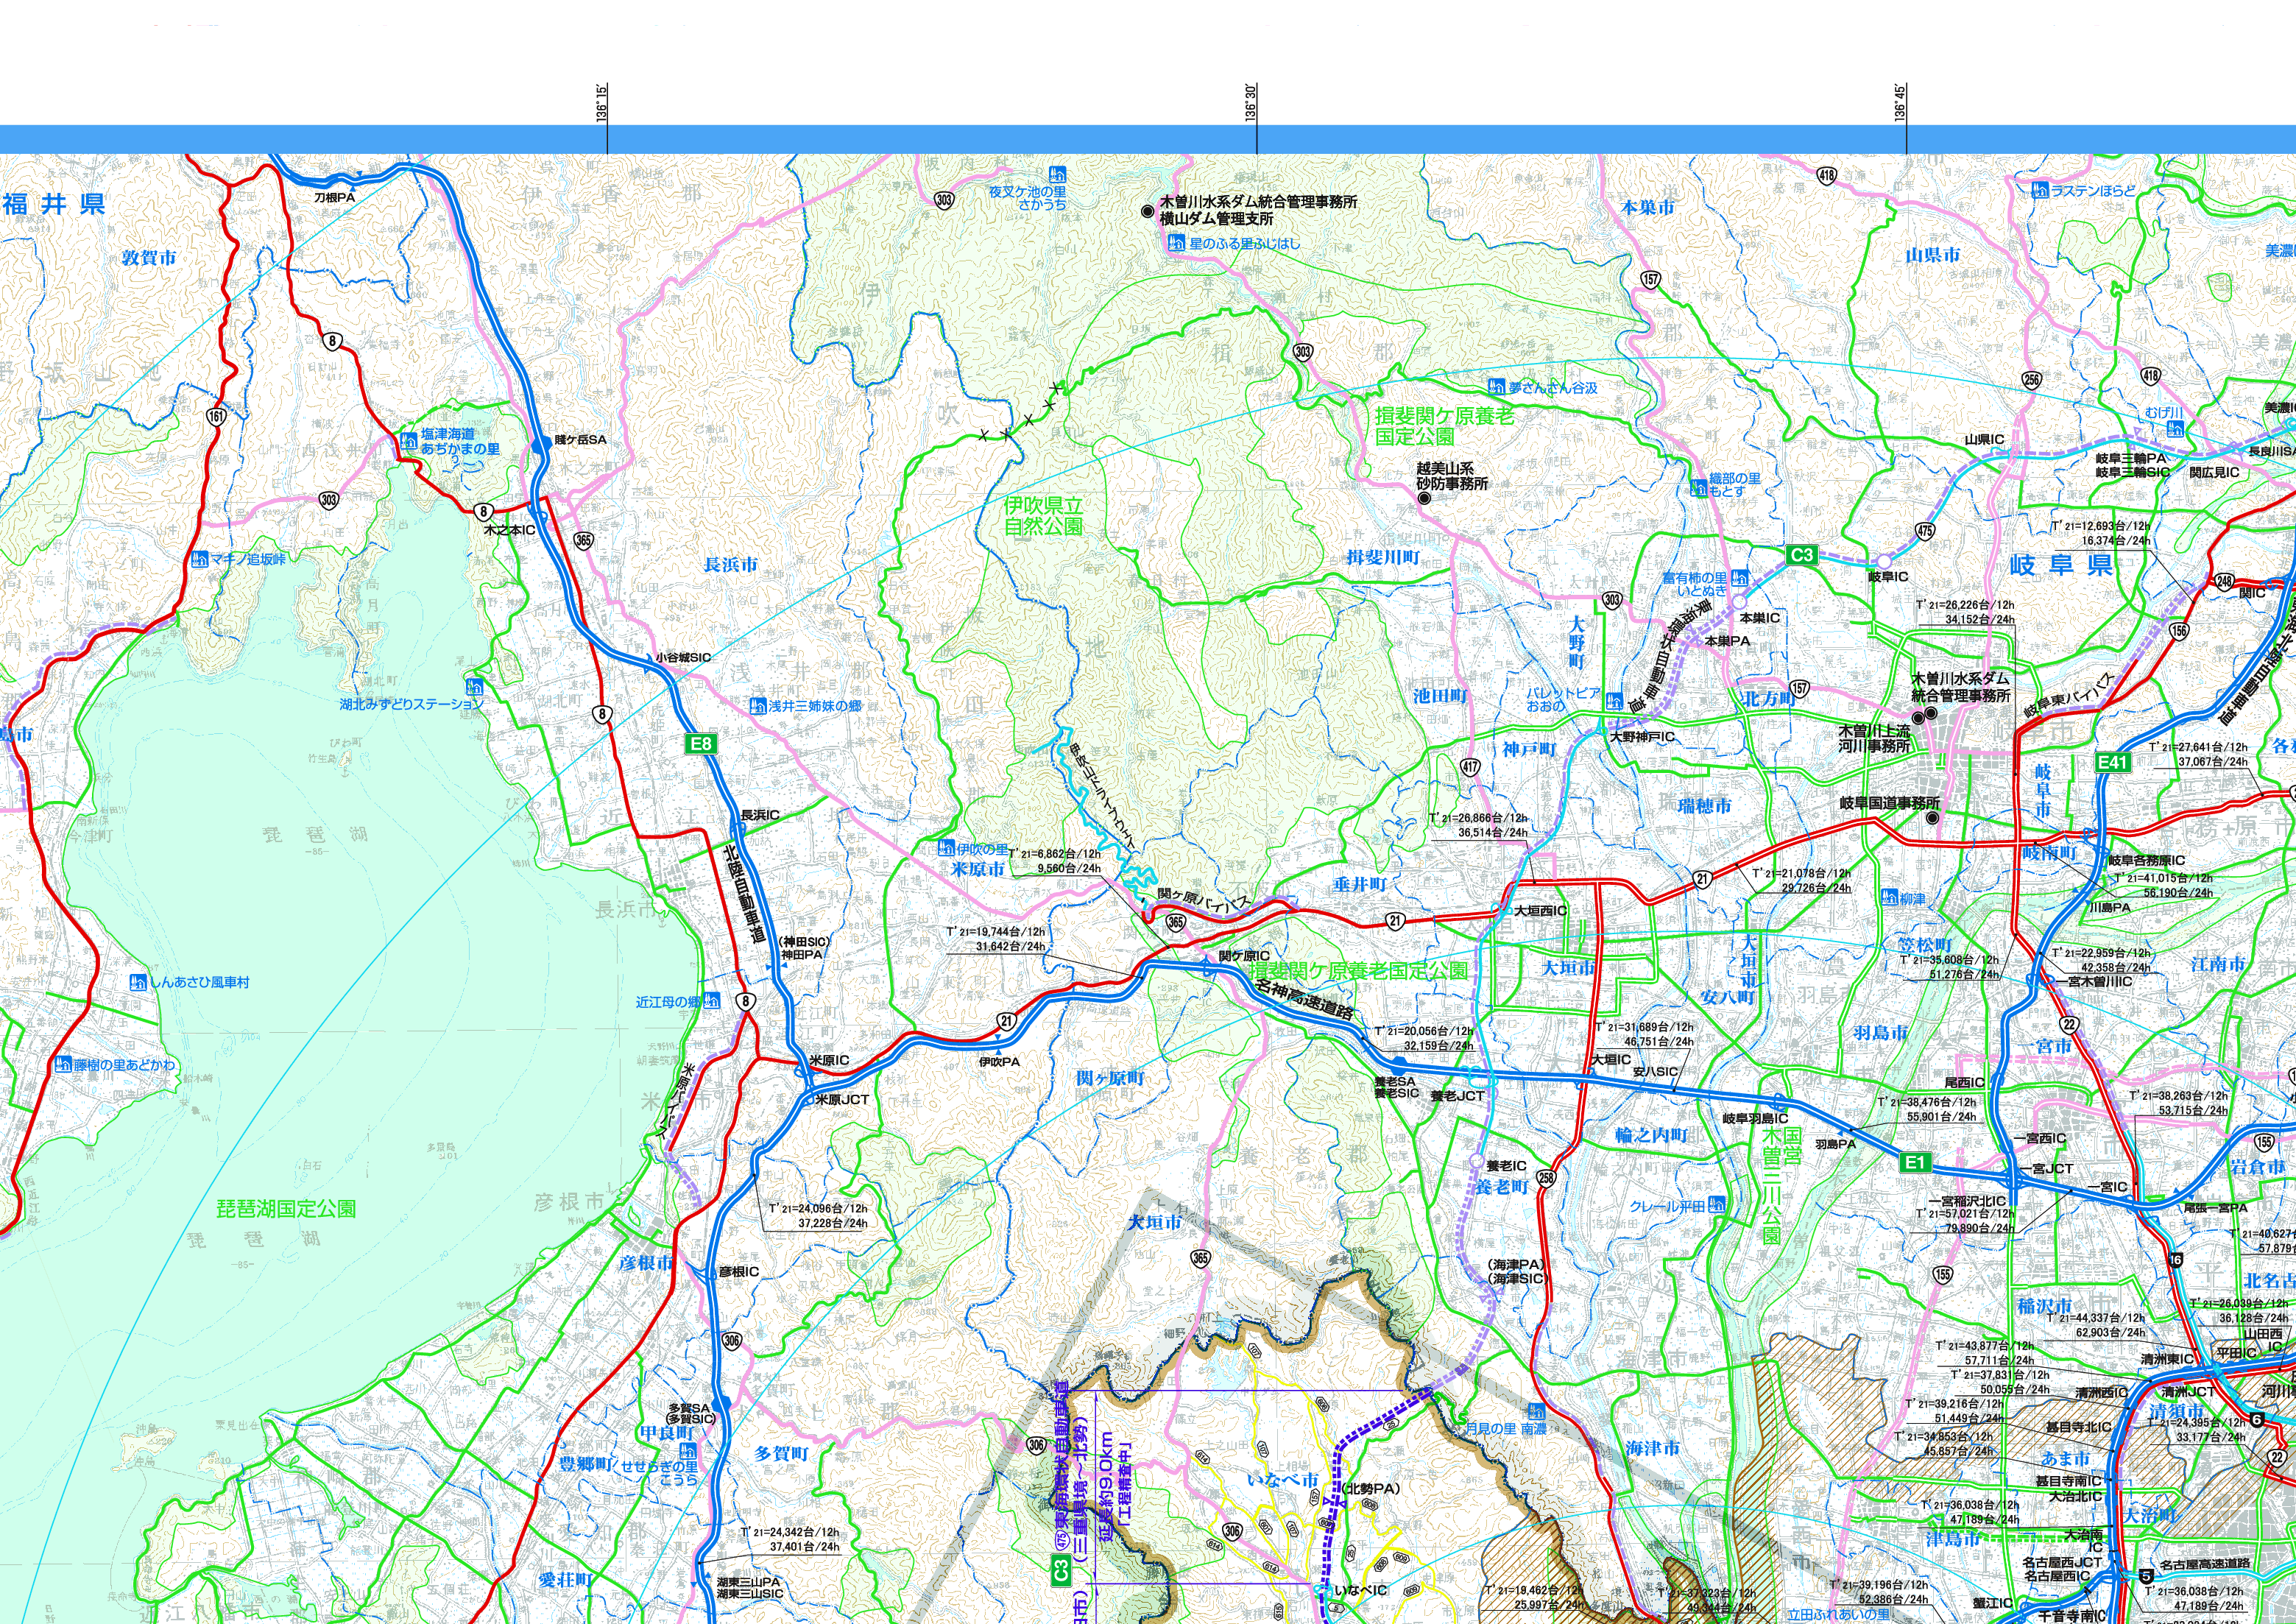Click the roadside station icon next to 近江母の郷
This screenshot has height=1624, width=2296.
[x=711, y=1000]
